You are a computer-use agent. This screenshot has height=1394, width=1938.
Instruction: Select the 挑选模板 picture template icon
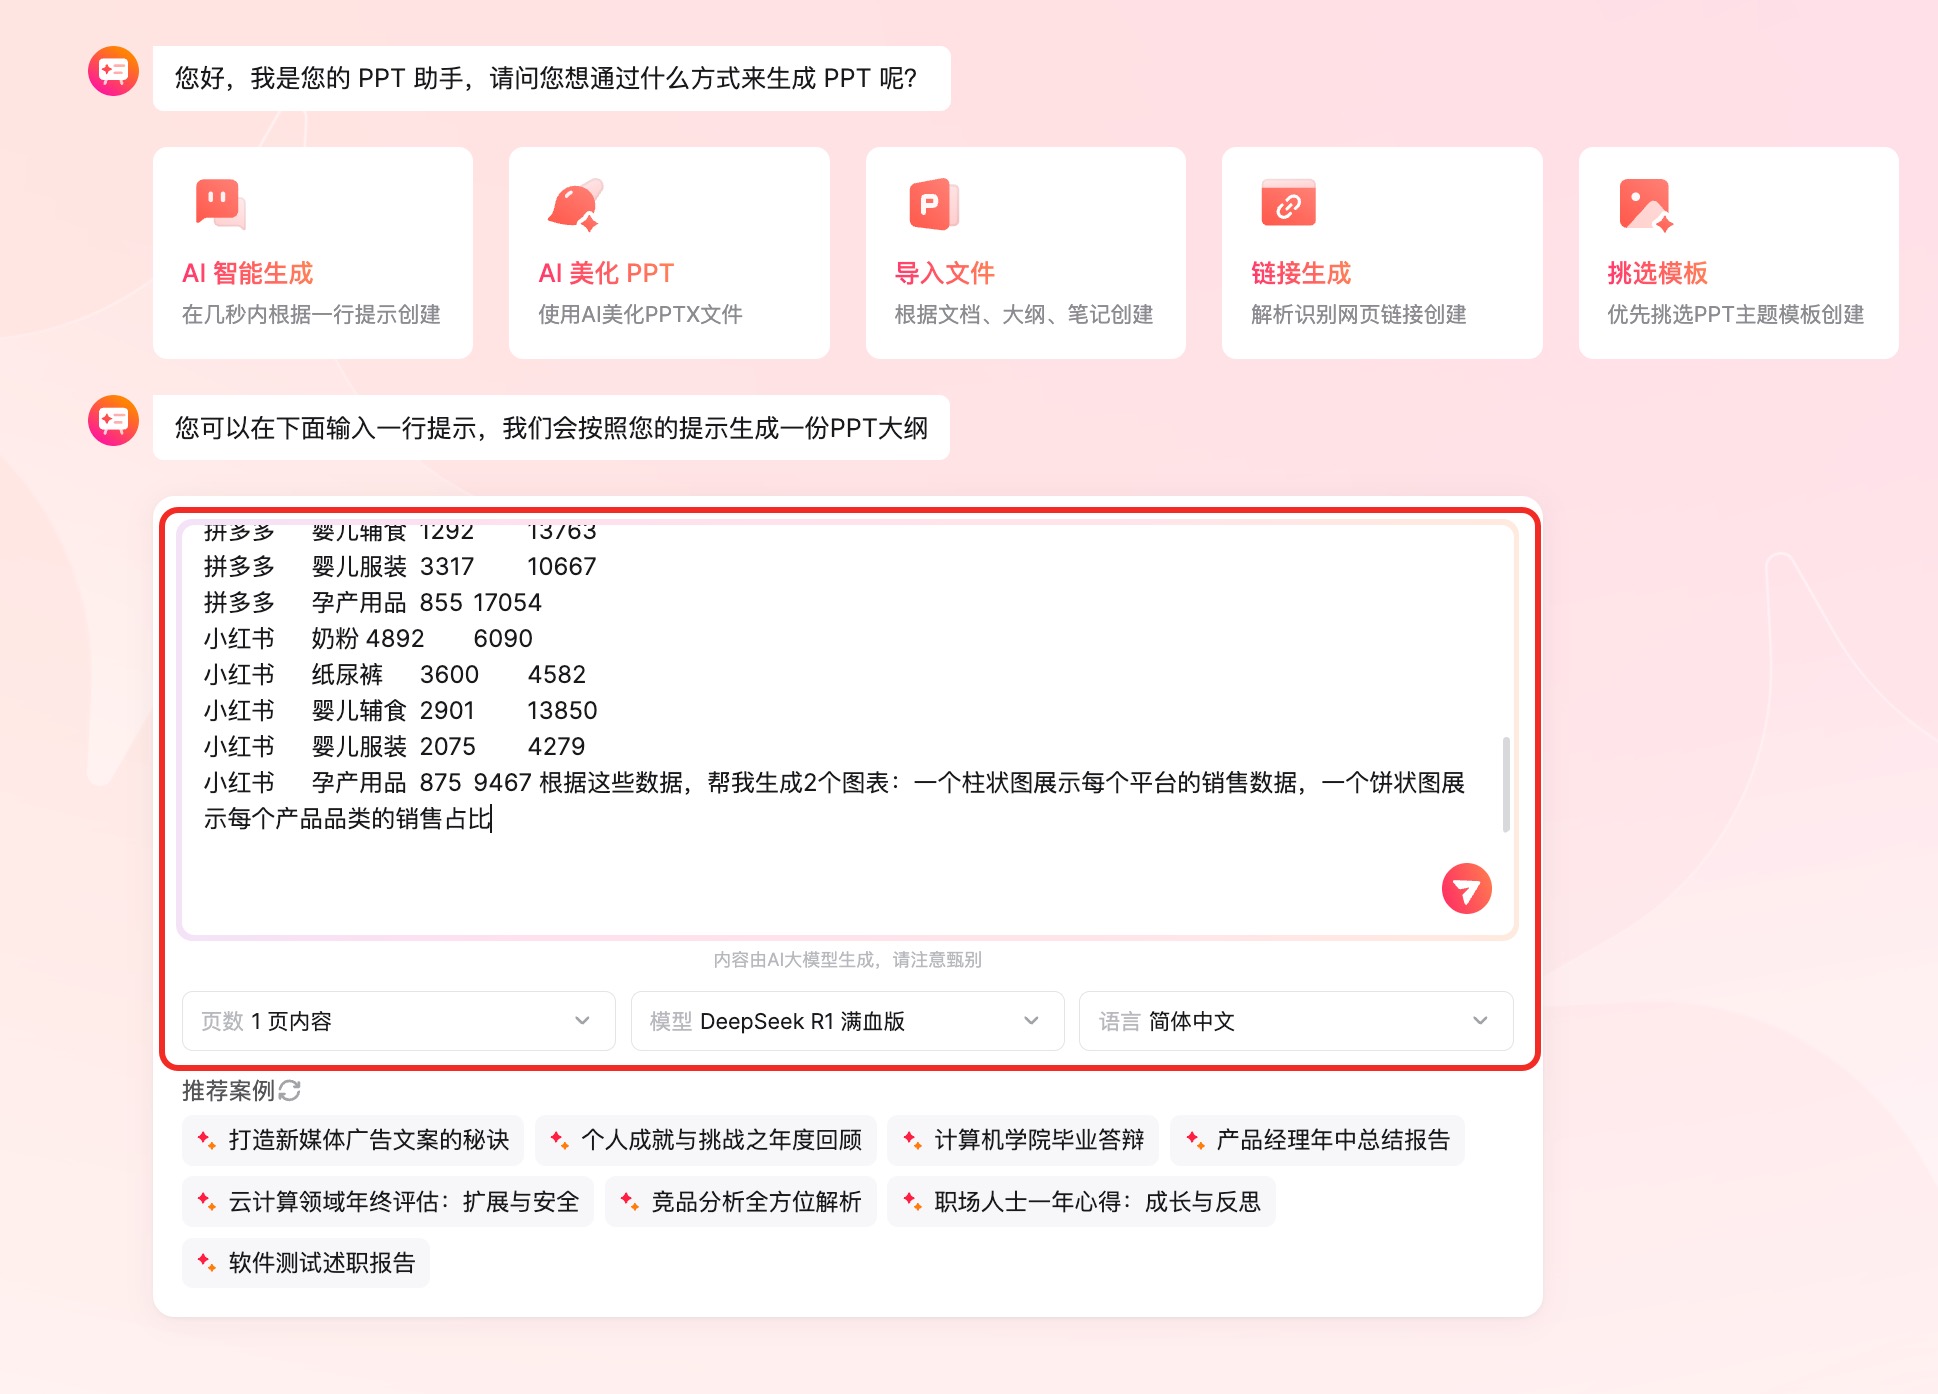click(x=1645, y=203)
